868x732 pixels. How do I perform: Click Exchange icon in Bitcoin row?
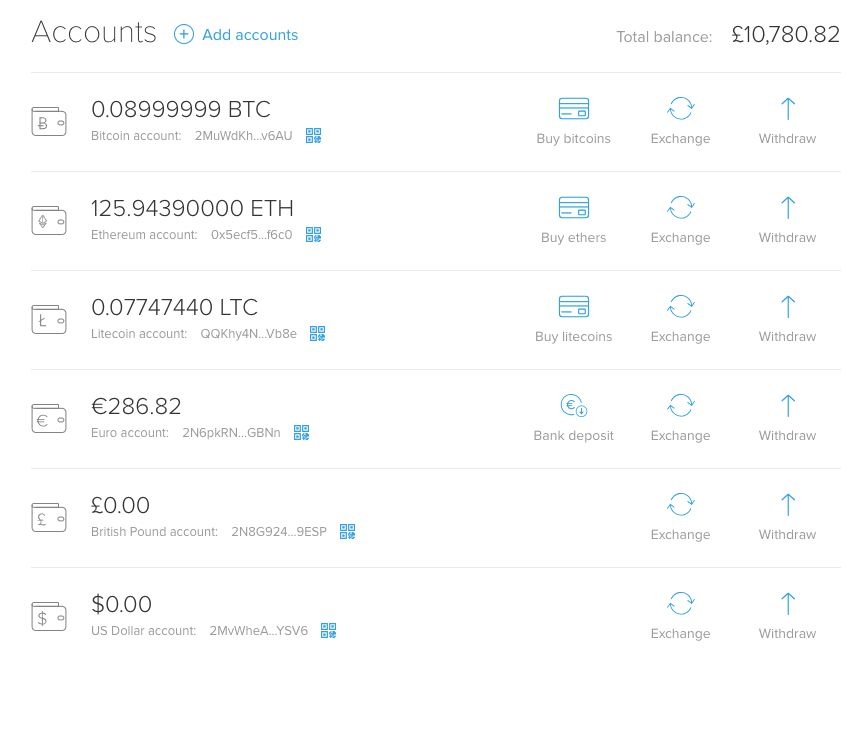[x=680, y=109]
